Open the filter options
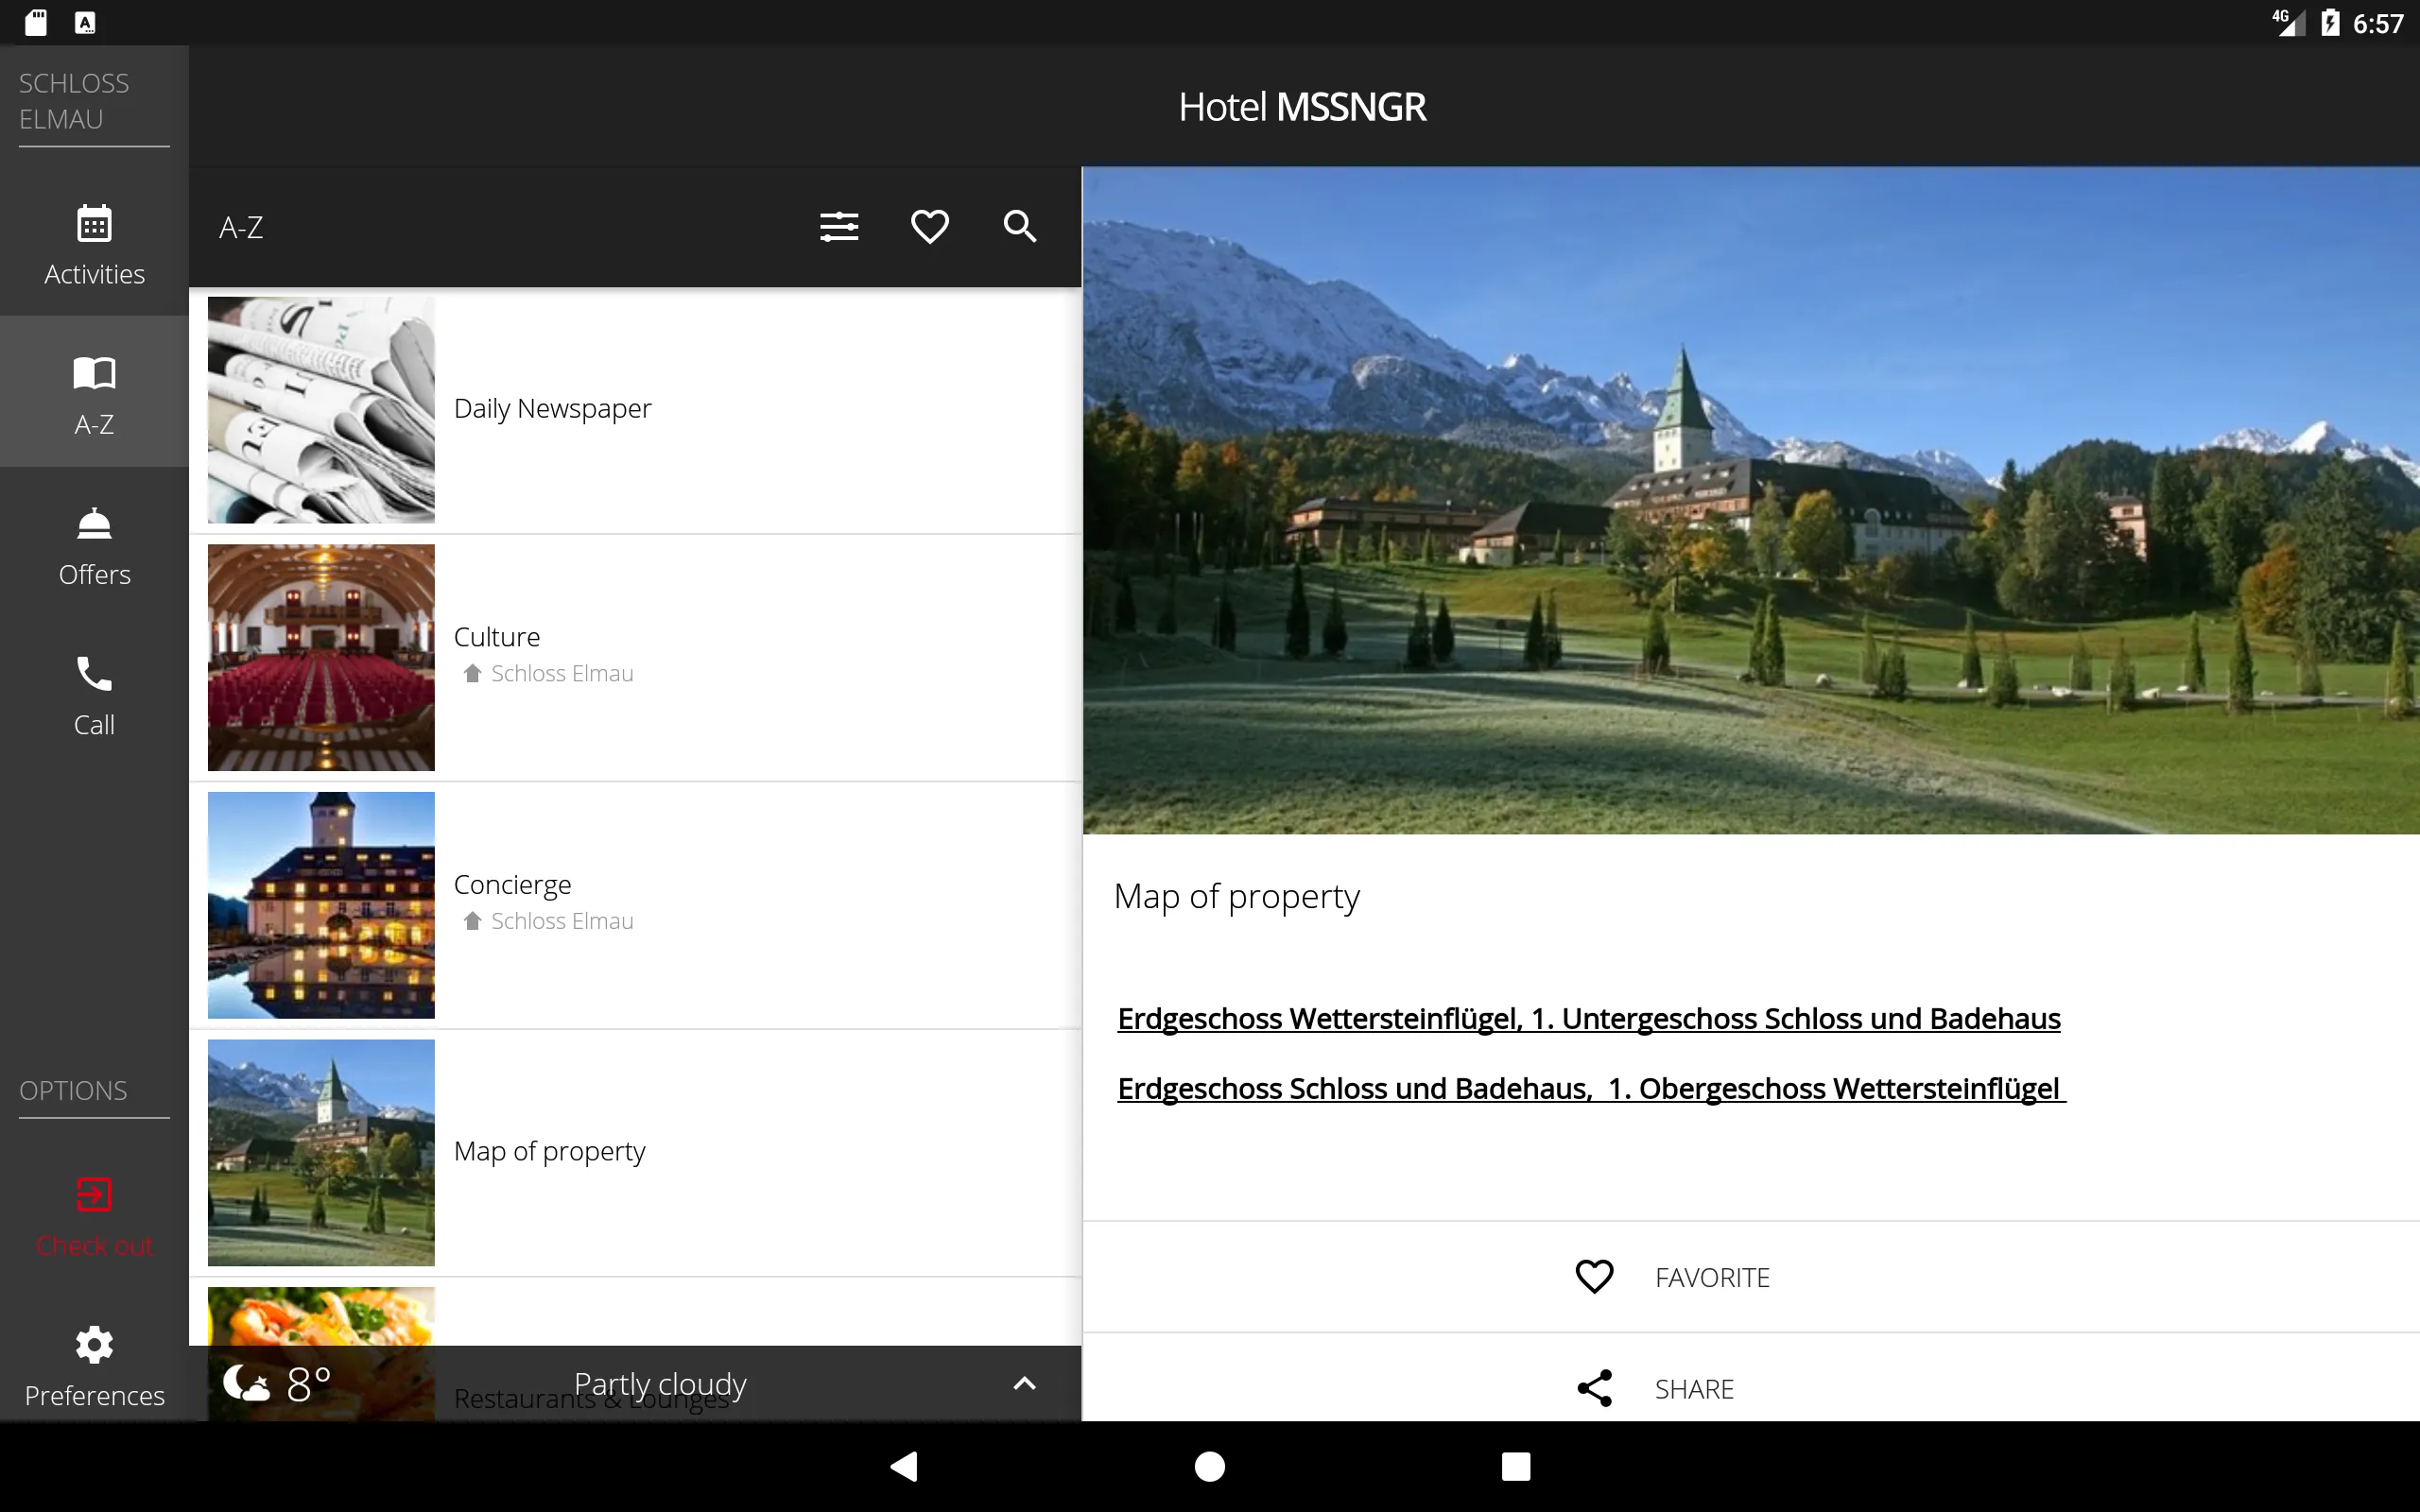 click(838, 227)
